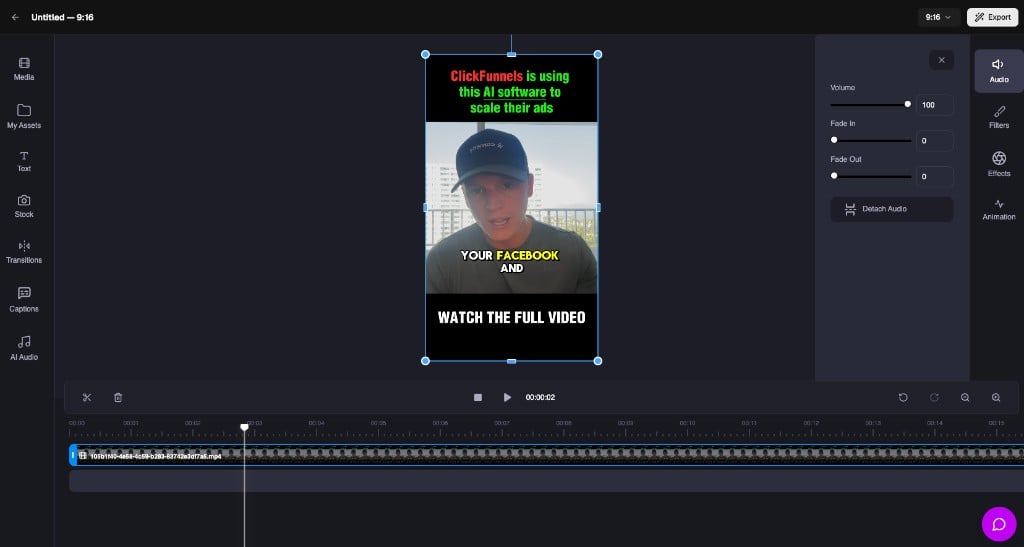Go back using the arrow icon
1024x547 pixels.
click(x=16, y=18)
